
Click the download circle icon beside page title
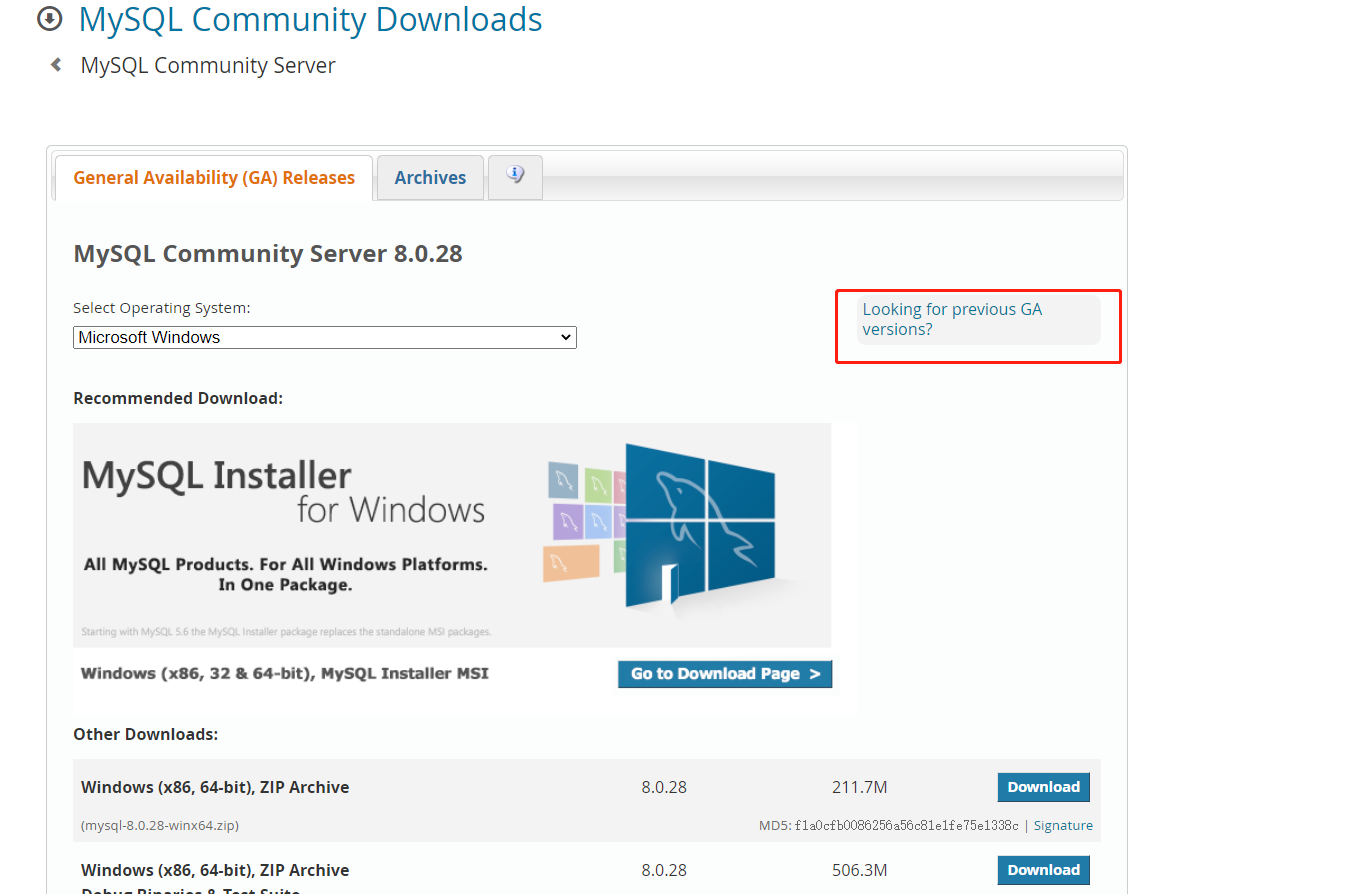(x=49, y=19)
